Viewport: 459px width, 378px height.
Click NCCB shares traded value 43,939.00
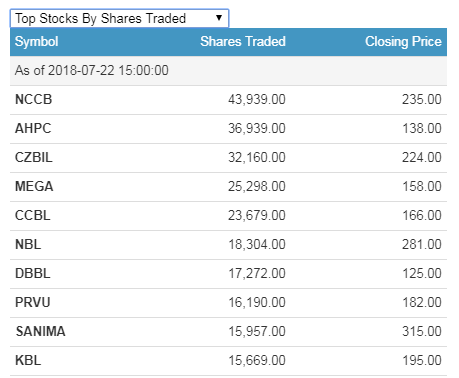click(x=257, y=100)
